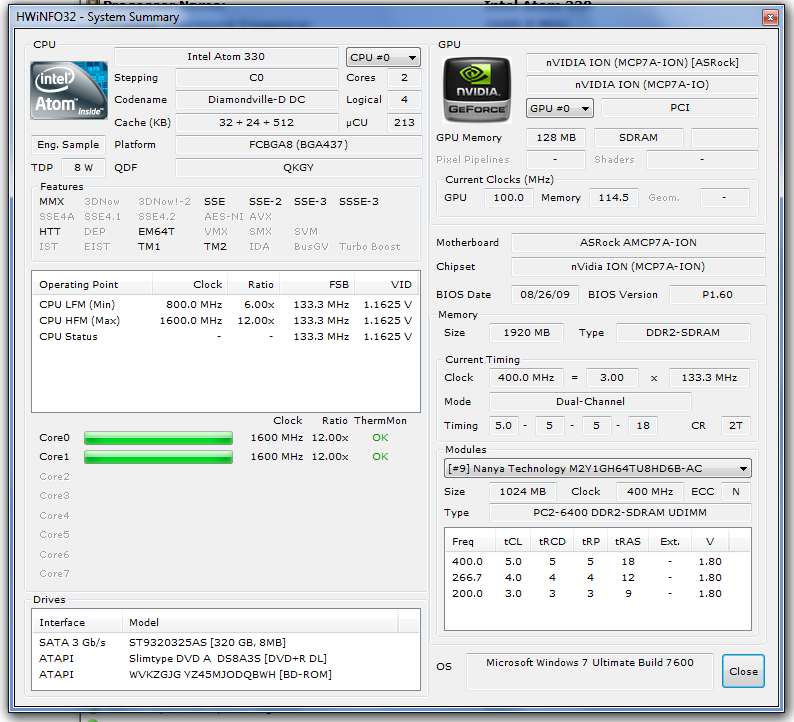The width and height of the screenshot is (794, 722).
Task: Click the BIOS Date 08/26/09 field
Action: tap(545, 295)
